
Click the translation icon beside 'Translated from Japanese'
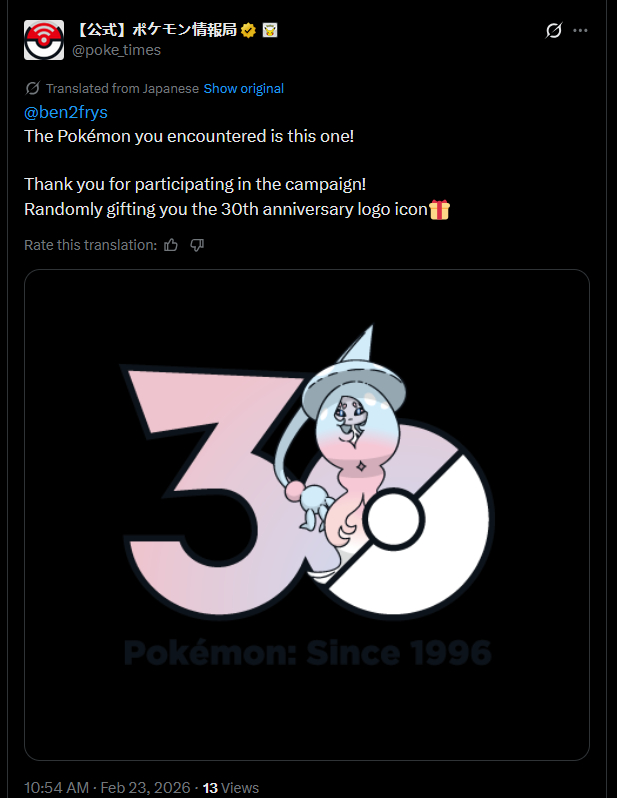coord(32,88)
